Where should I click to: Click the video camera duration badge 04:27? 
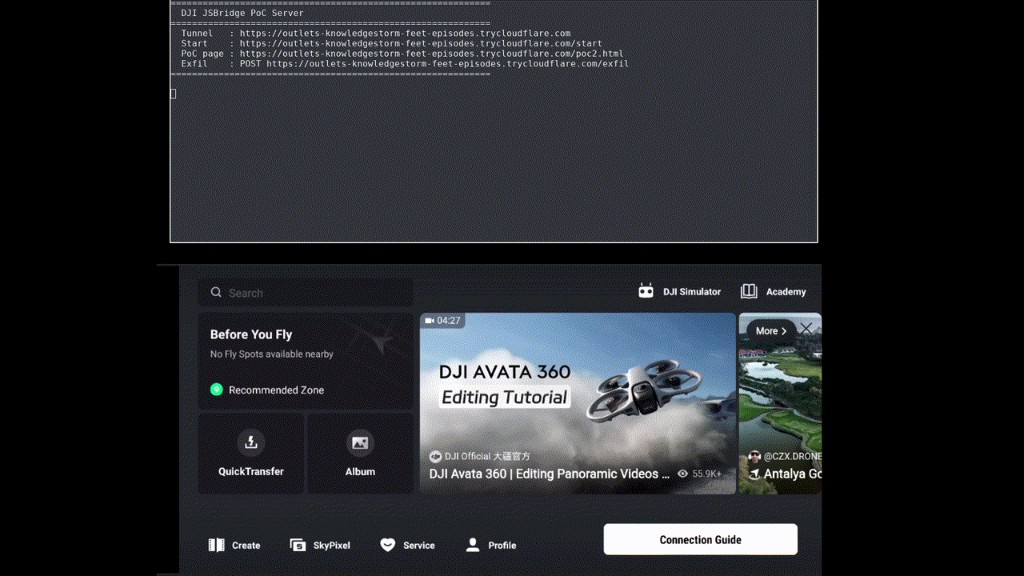[x=443, y=321]
